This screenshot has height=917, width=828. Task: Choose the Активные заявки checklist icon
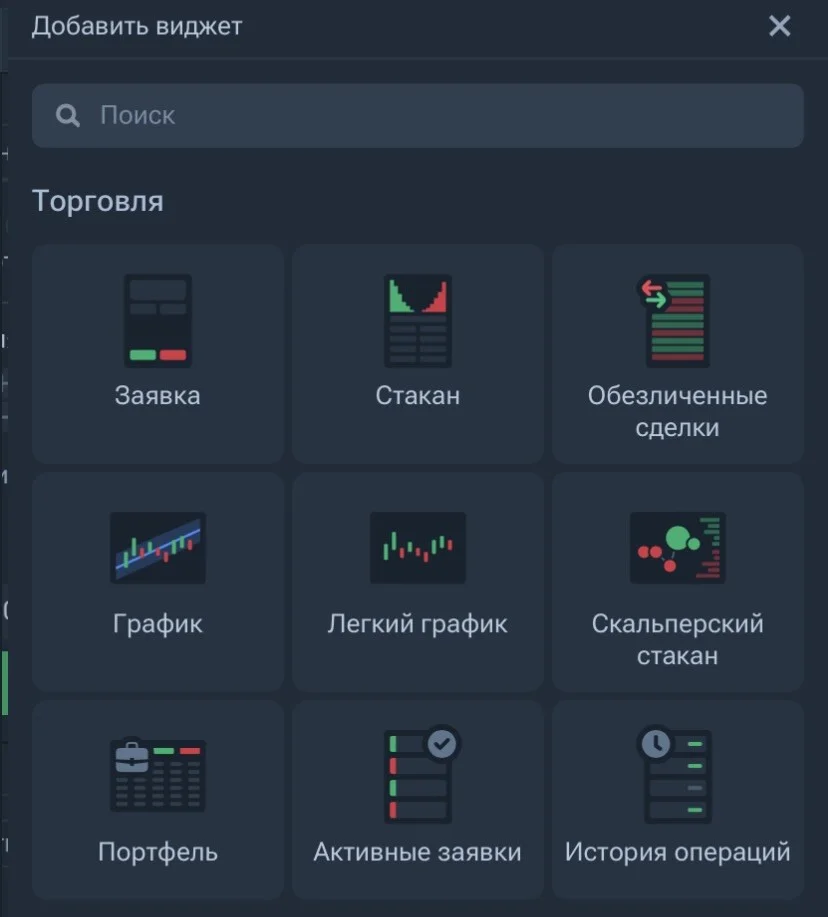click(x=421, y=774)
